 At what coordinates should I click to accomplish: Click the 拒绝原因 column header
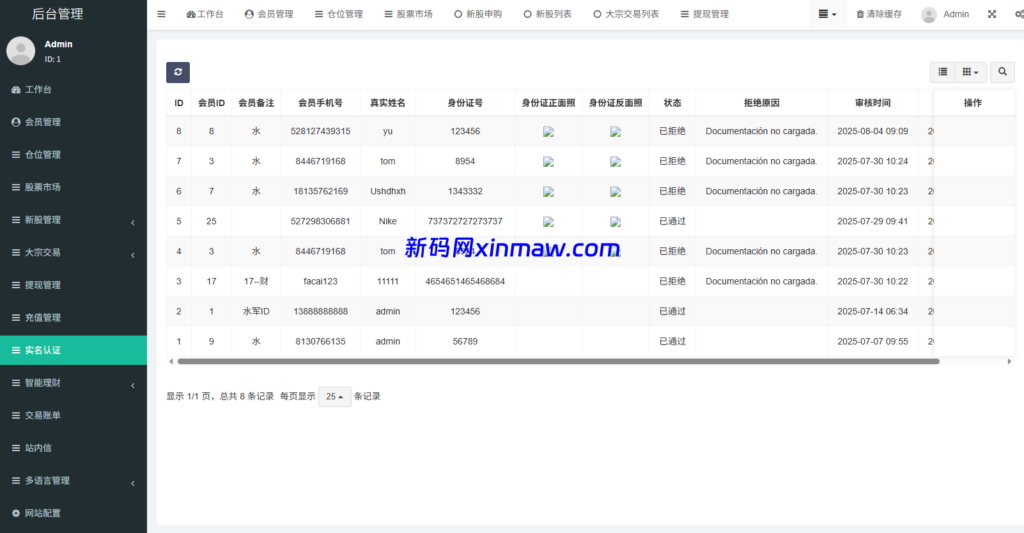coord(761,103)
